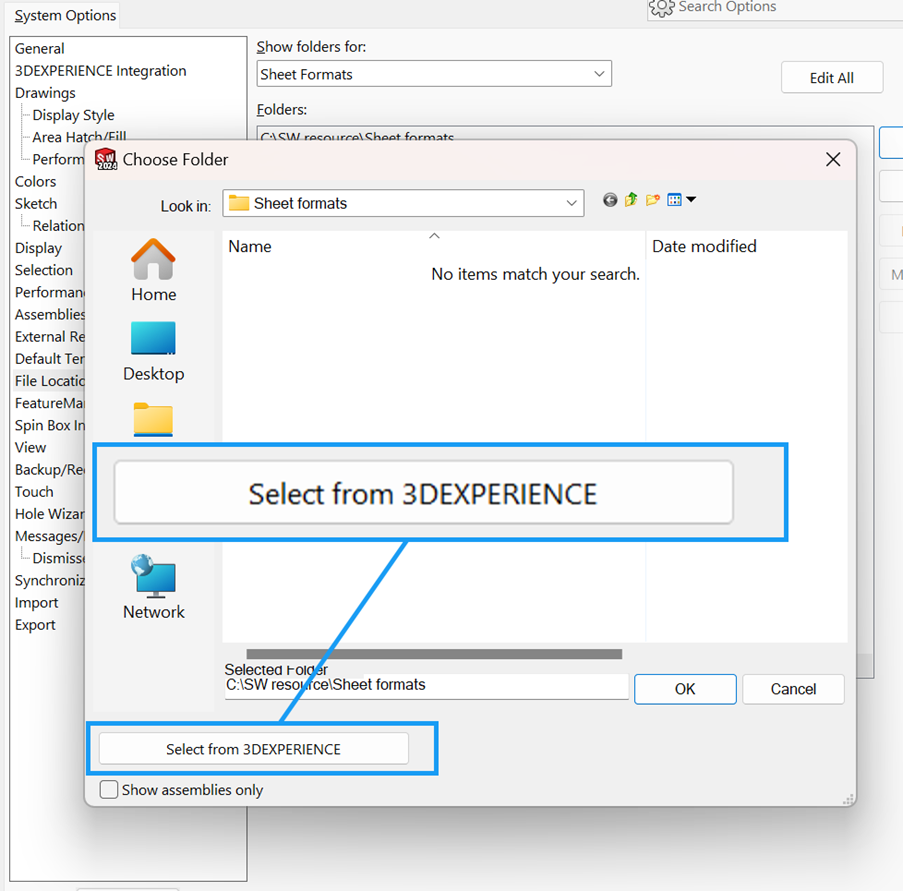Screen dimensions: 903x891
Task: Click the horizontal scrollbar in file list
Action: (x=434, y=654)
